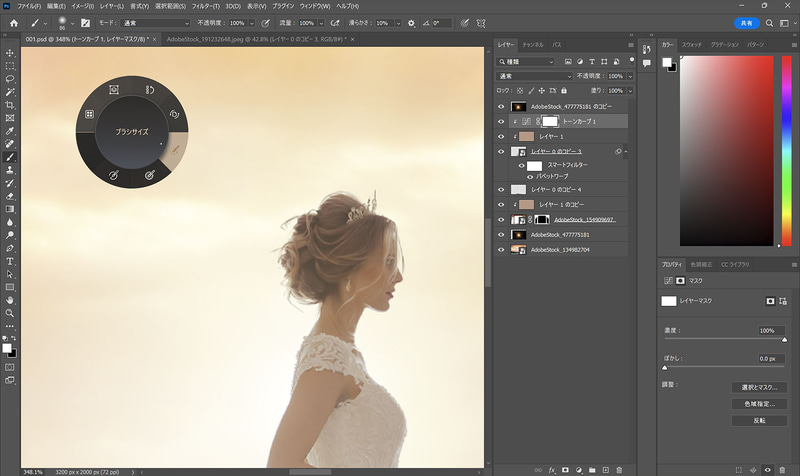Toggle visibility of AdobeStock_134982704 layer

[x=501, y=249]
